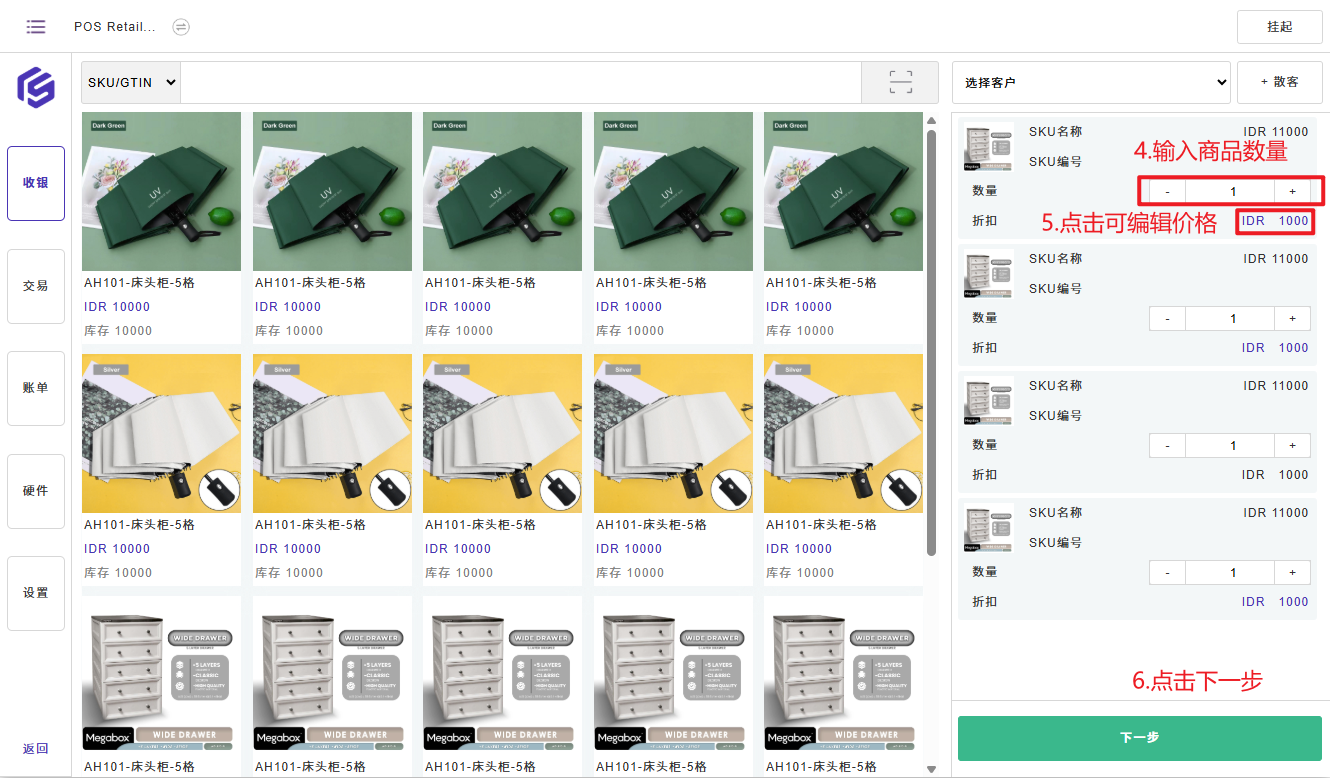Screen dimensions: 1330x778
Task: Decrease quantity of first cart item
Action: (1167, 191)
